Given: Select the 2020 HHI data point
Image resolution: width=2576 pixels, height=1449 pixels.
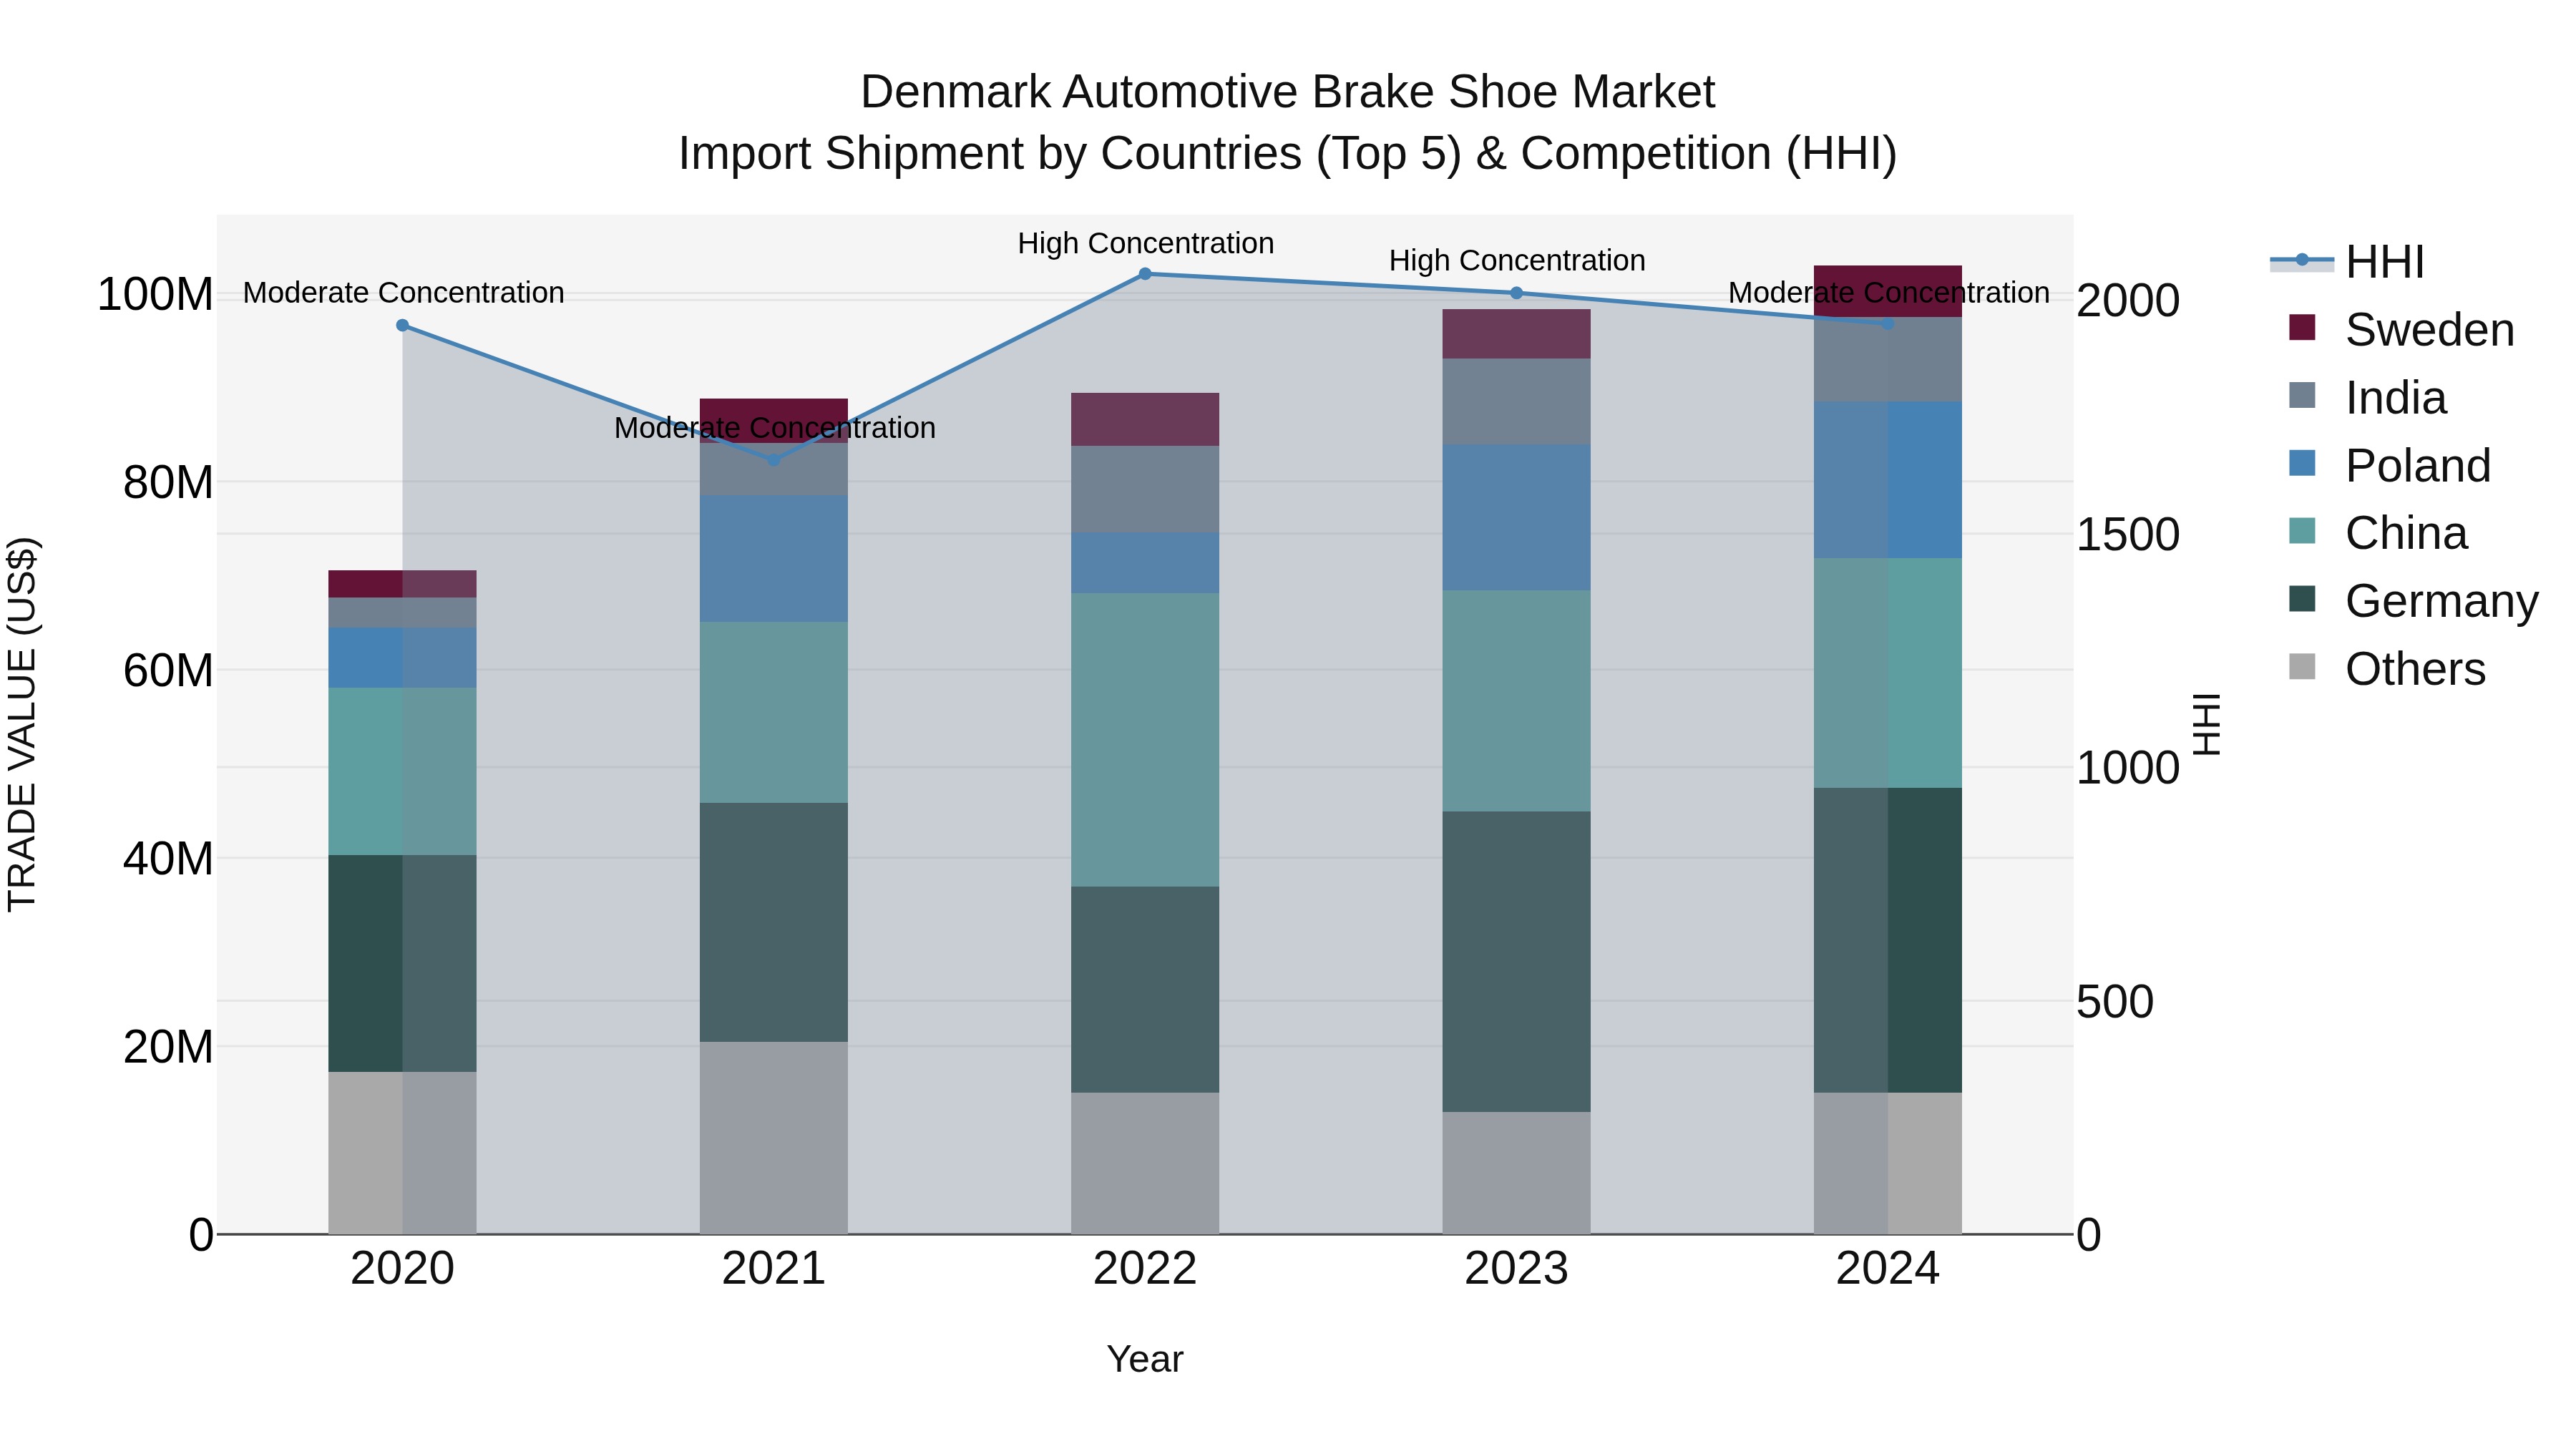Looking at the screenshot, I should click(402, 325).
